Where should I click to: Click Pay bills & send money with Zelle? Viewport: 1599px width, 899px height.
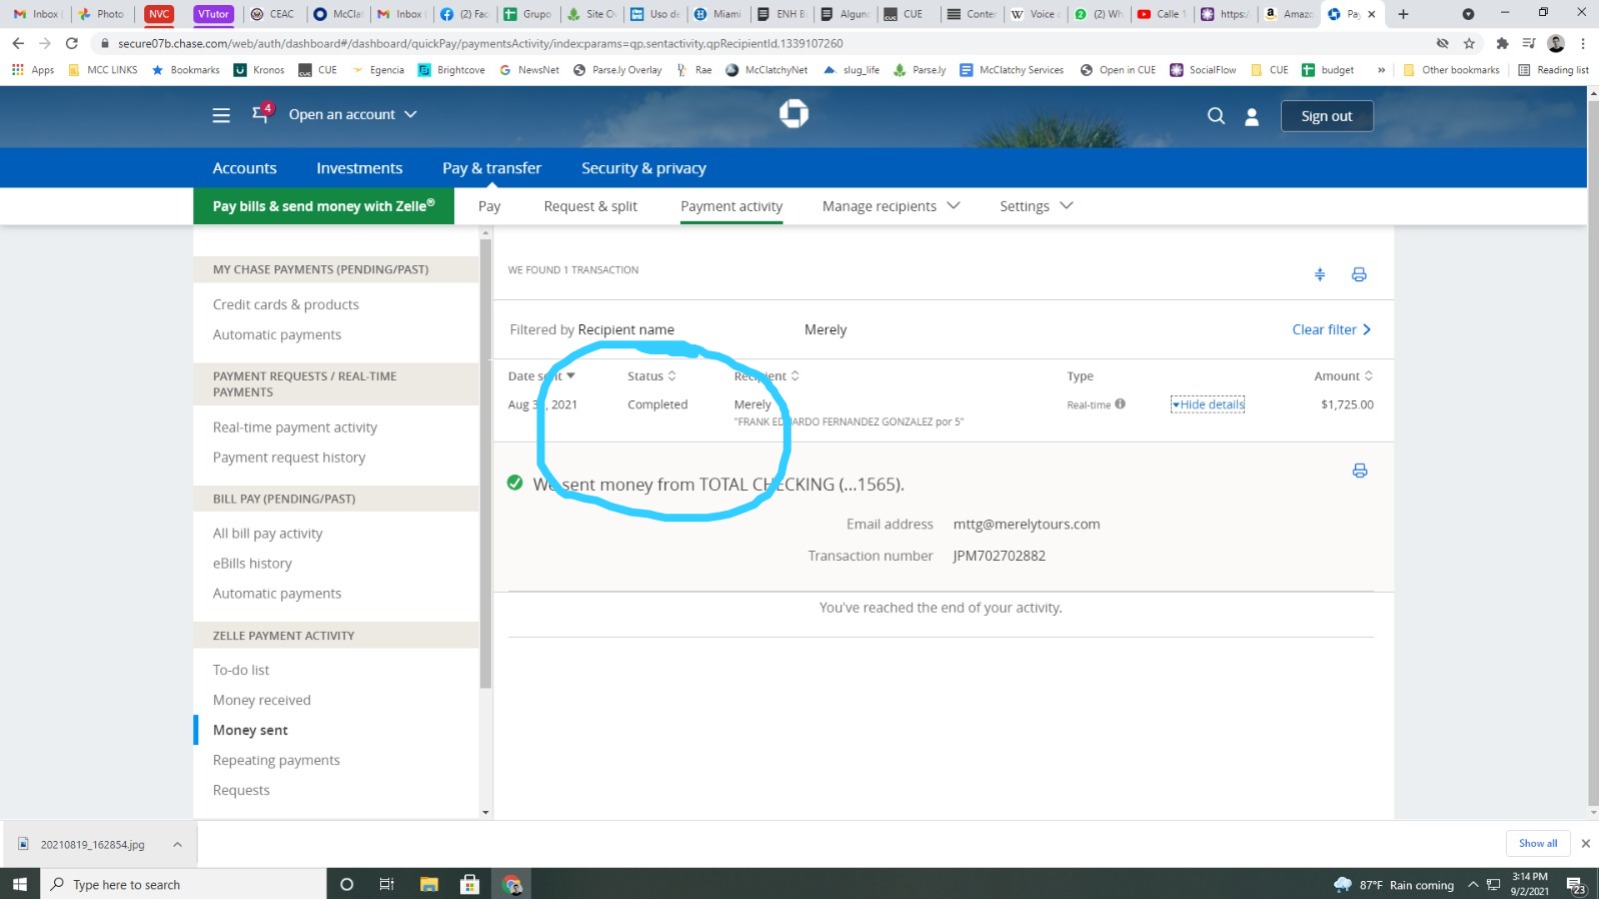pyautogui.click(x=324, y=206)
